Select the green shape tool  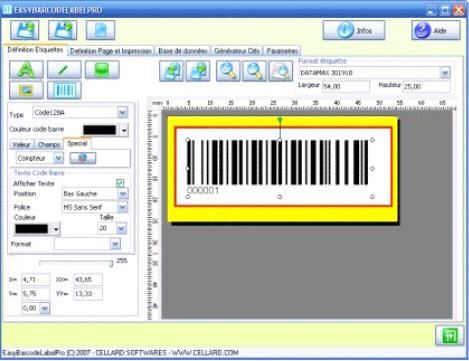coord(102,70)
